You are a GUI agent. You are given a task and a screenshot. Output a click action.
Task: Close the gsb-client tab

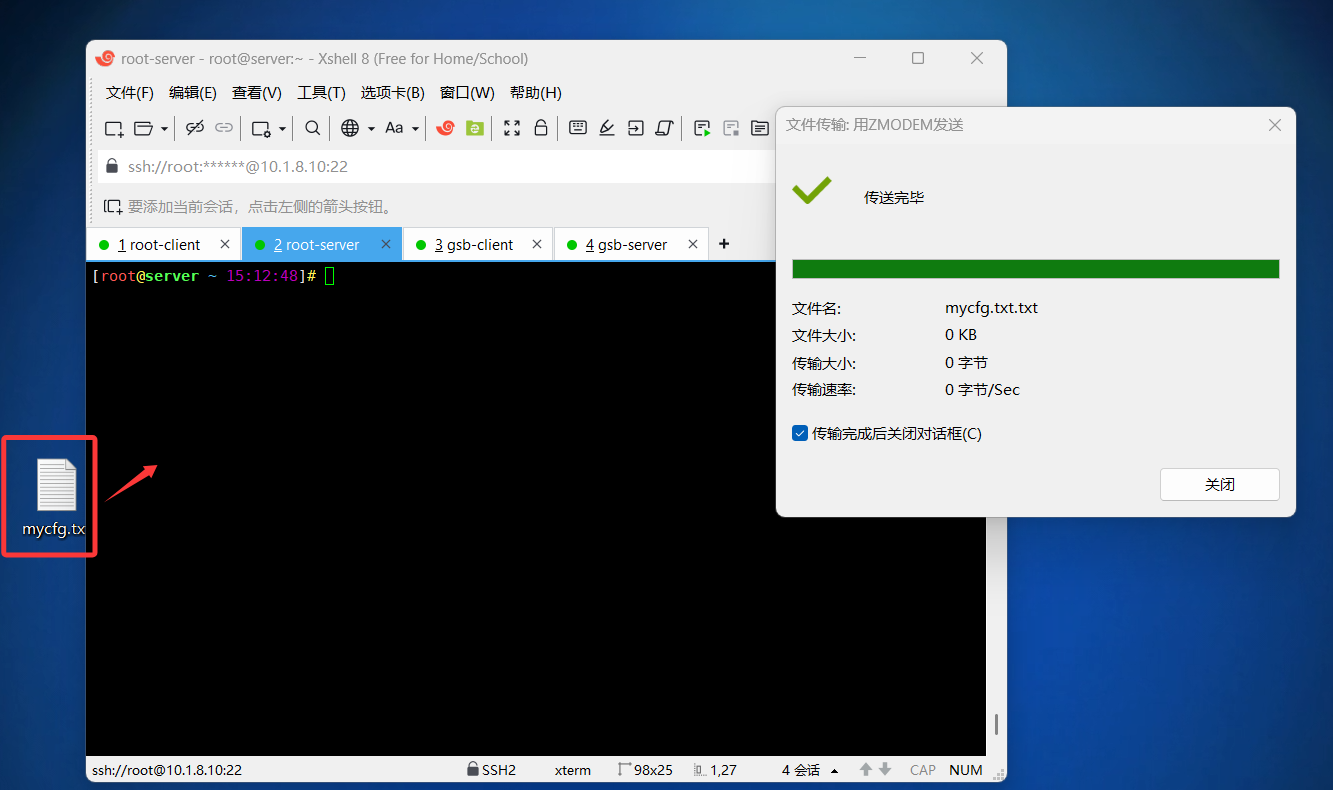[537, 244]
